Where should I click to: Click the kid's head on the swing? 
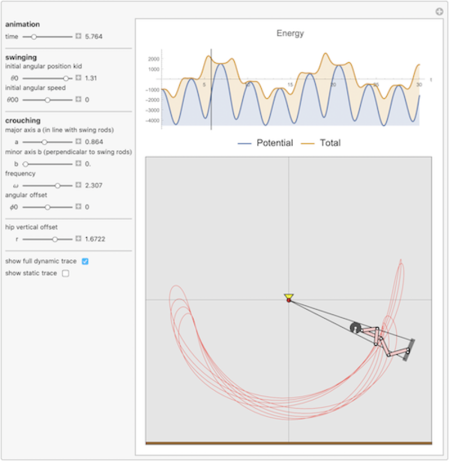[355, 328]
